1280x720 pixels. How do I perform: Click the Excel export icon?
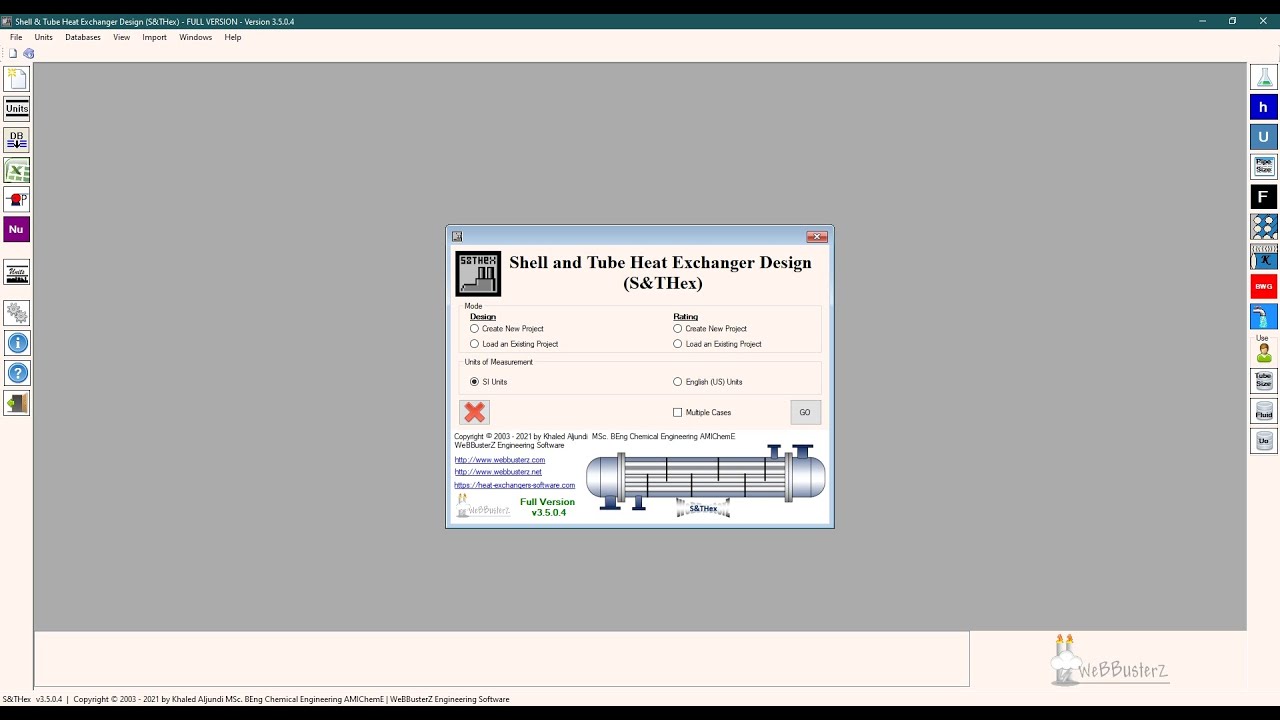pos(17,170)
